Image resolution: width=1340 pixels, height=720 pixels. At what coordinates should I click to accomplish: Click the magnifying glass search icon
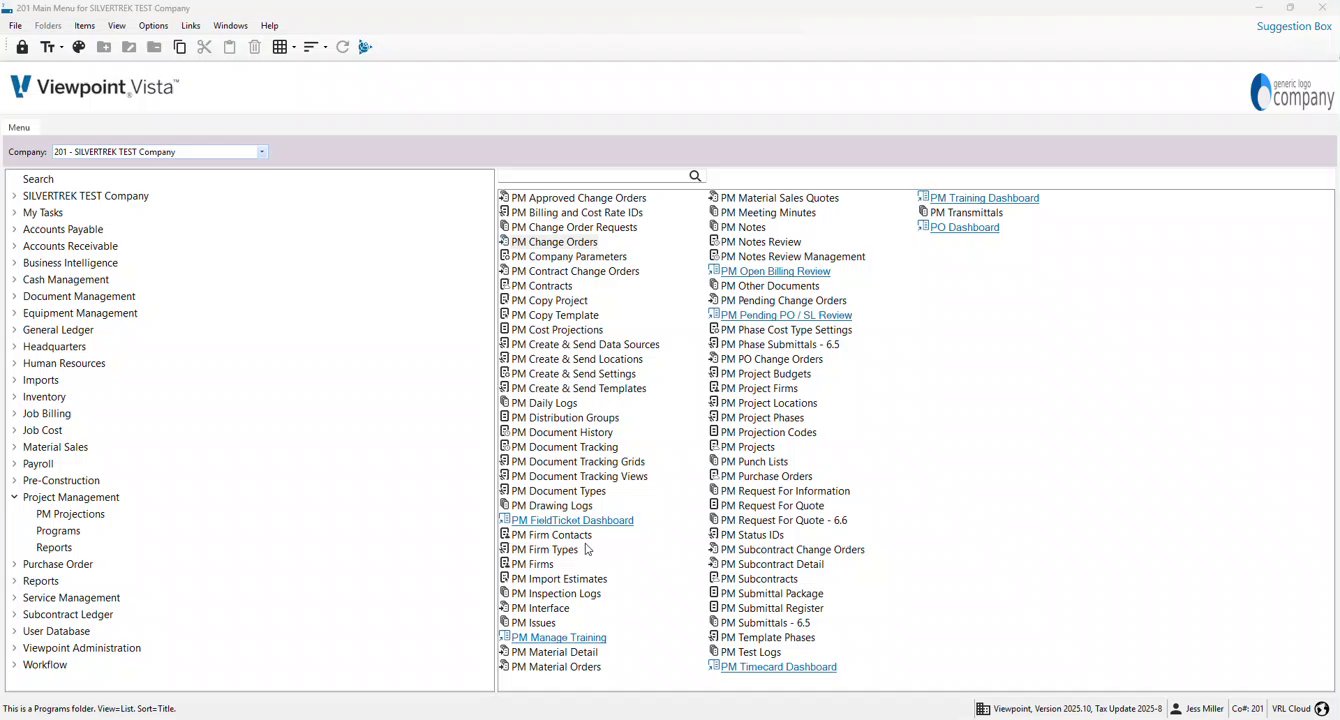click(x=695, y=176)
